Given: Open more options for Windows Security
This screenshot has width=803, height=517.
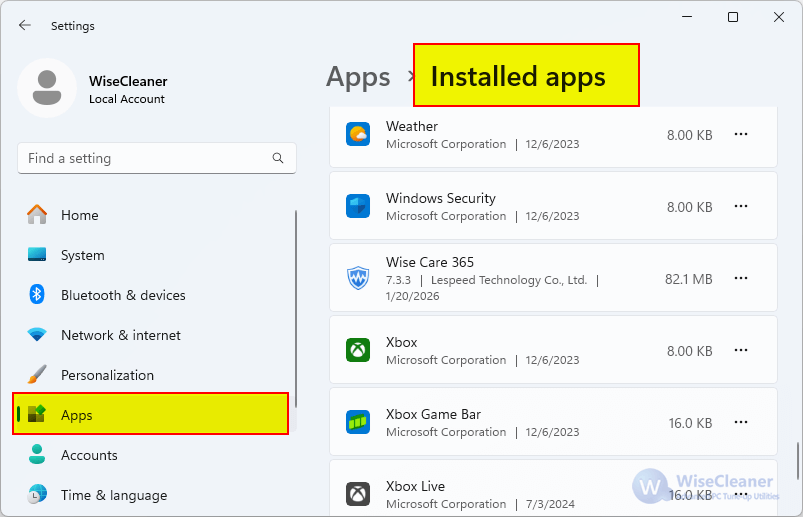Looking at the screenshot, I should point(741,206).
